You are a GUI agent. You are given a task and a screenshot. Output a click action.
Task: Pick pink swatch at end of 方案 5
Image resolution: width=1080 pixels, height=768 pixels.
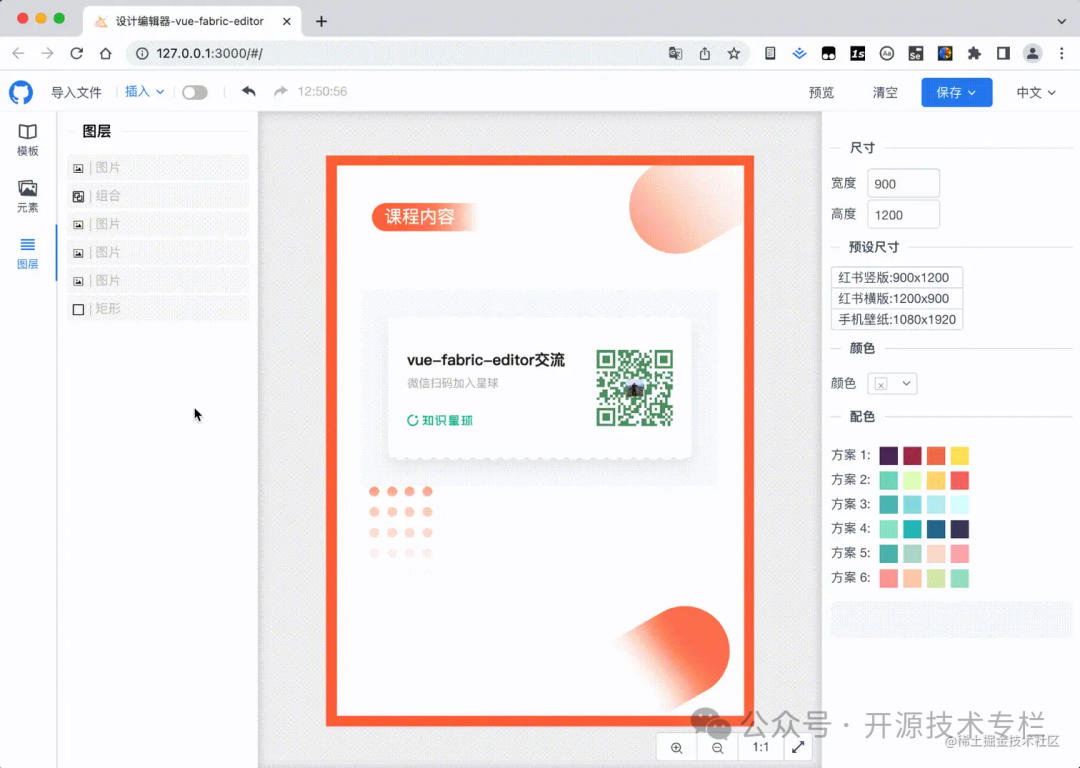point(959,553)
